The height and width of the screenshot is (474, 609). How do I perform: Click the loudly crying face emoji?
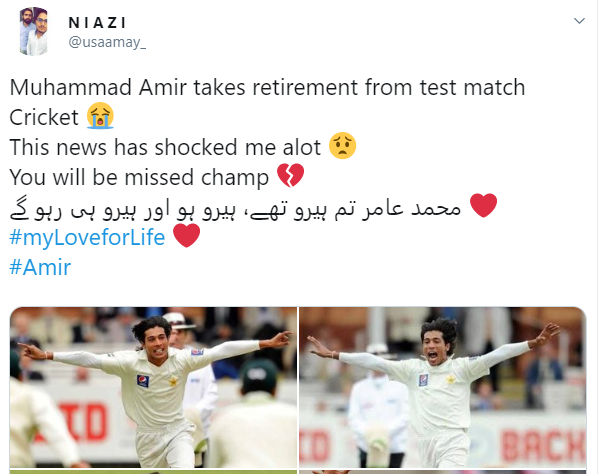(100, 116)
